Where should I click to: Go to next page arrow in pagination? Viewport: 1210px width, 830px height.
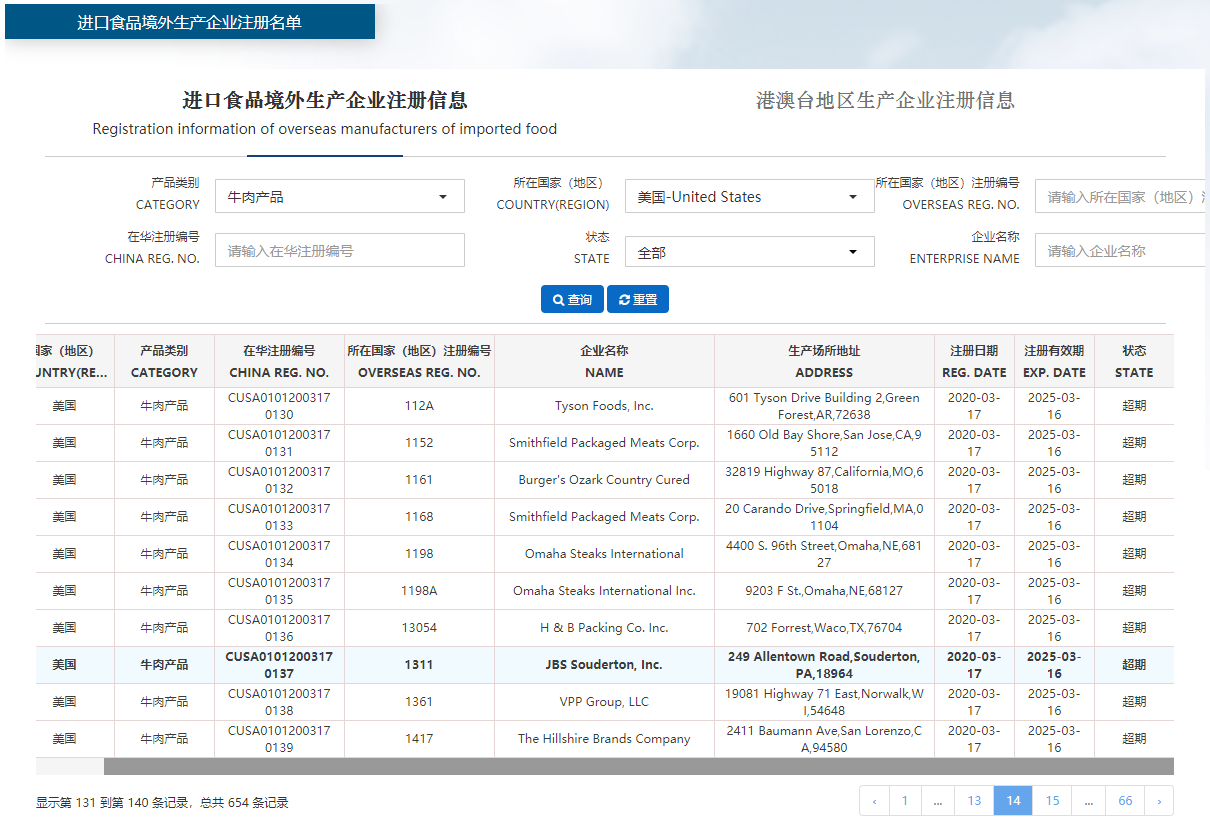tap(1159, 801)
